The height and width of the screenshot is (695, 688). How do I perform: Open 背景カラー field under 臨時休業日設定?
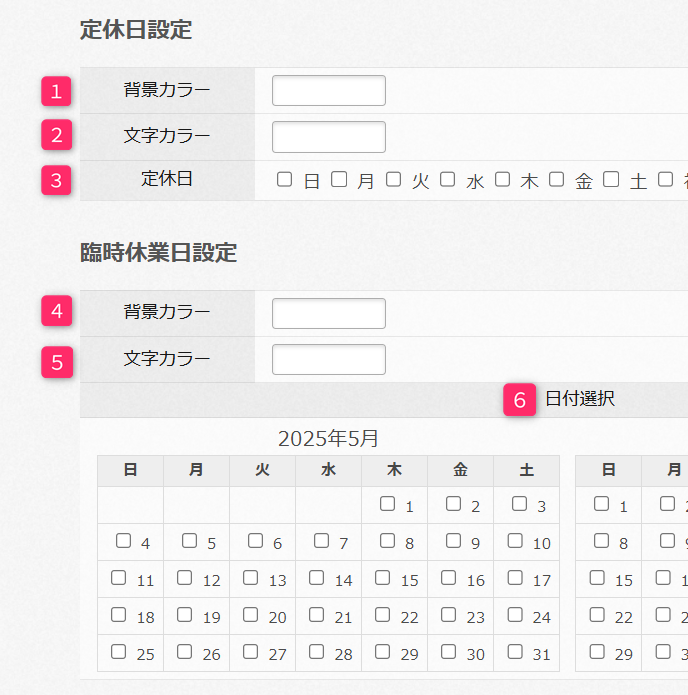pyautogui.click(x=328, y=313)
